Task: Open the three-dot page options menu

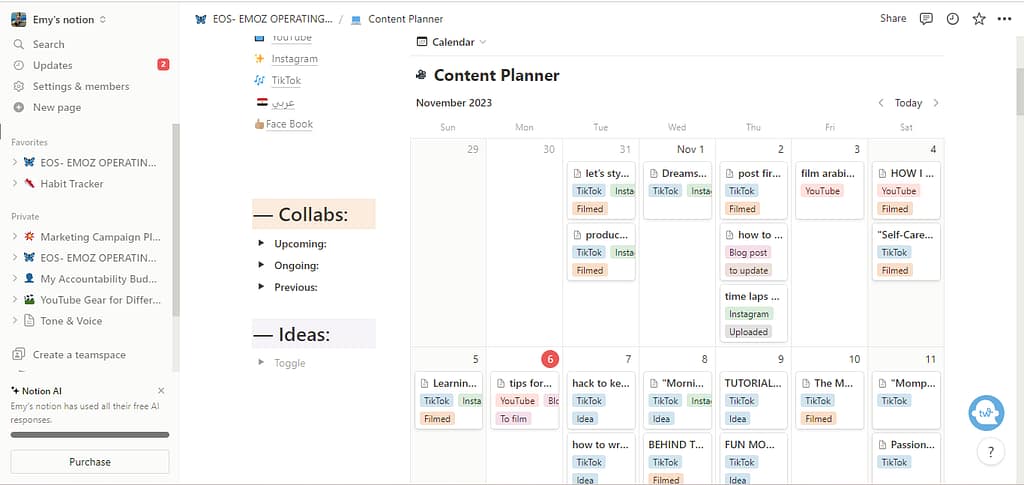Action: coord(1004,19)
